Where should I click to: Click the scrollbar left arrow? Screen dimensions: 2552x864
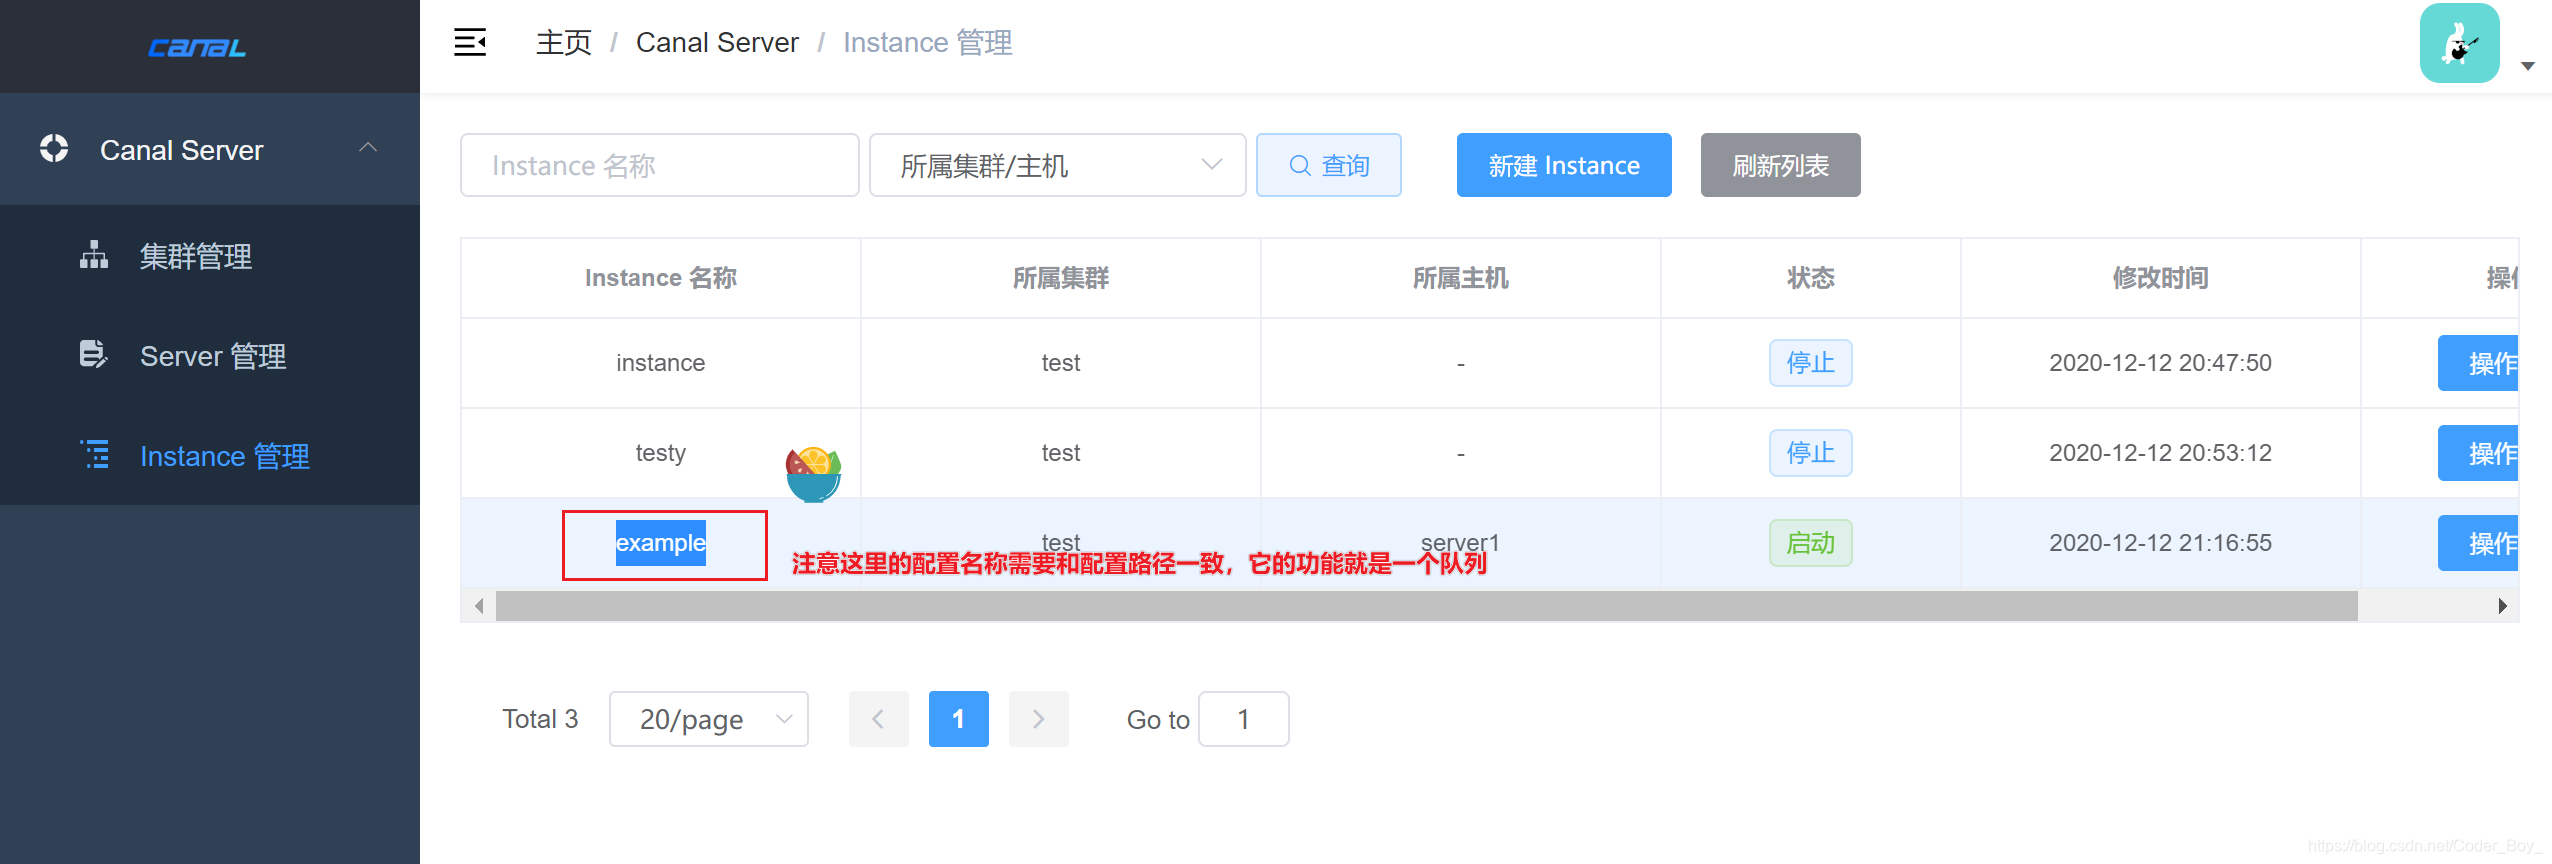479,606
